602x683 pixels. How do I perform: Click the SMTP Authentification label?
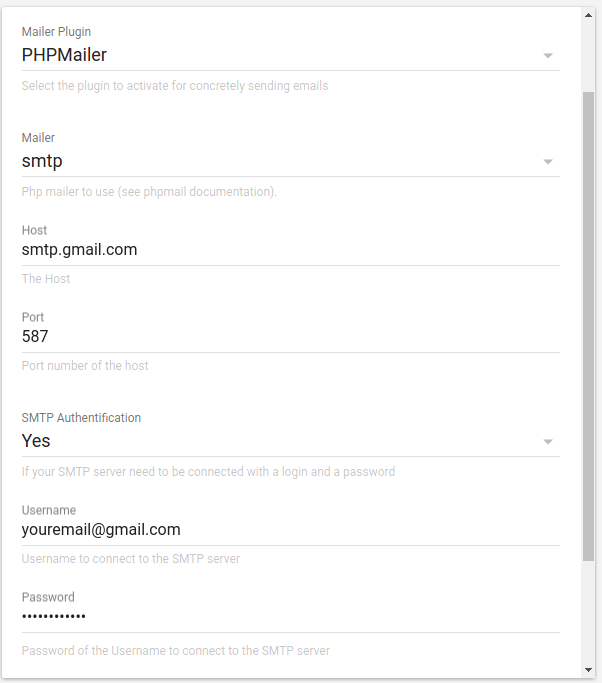click(81, 418)
